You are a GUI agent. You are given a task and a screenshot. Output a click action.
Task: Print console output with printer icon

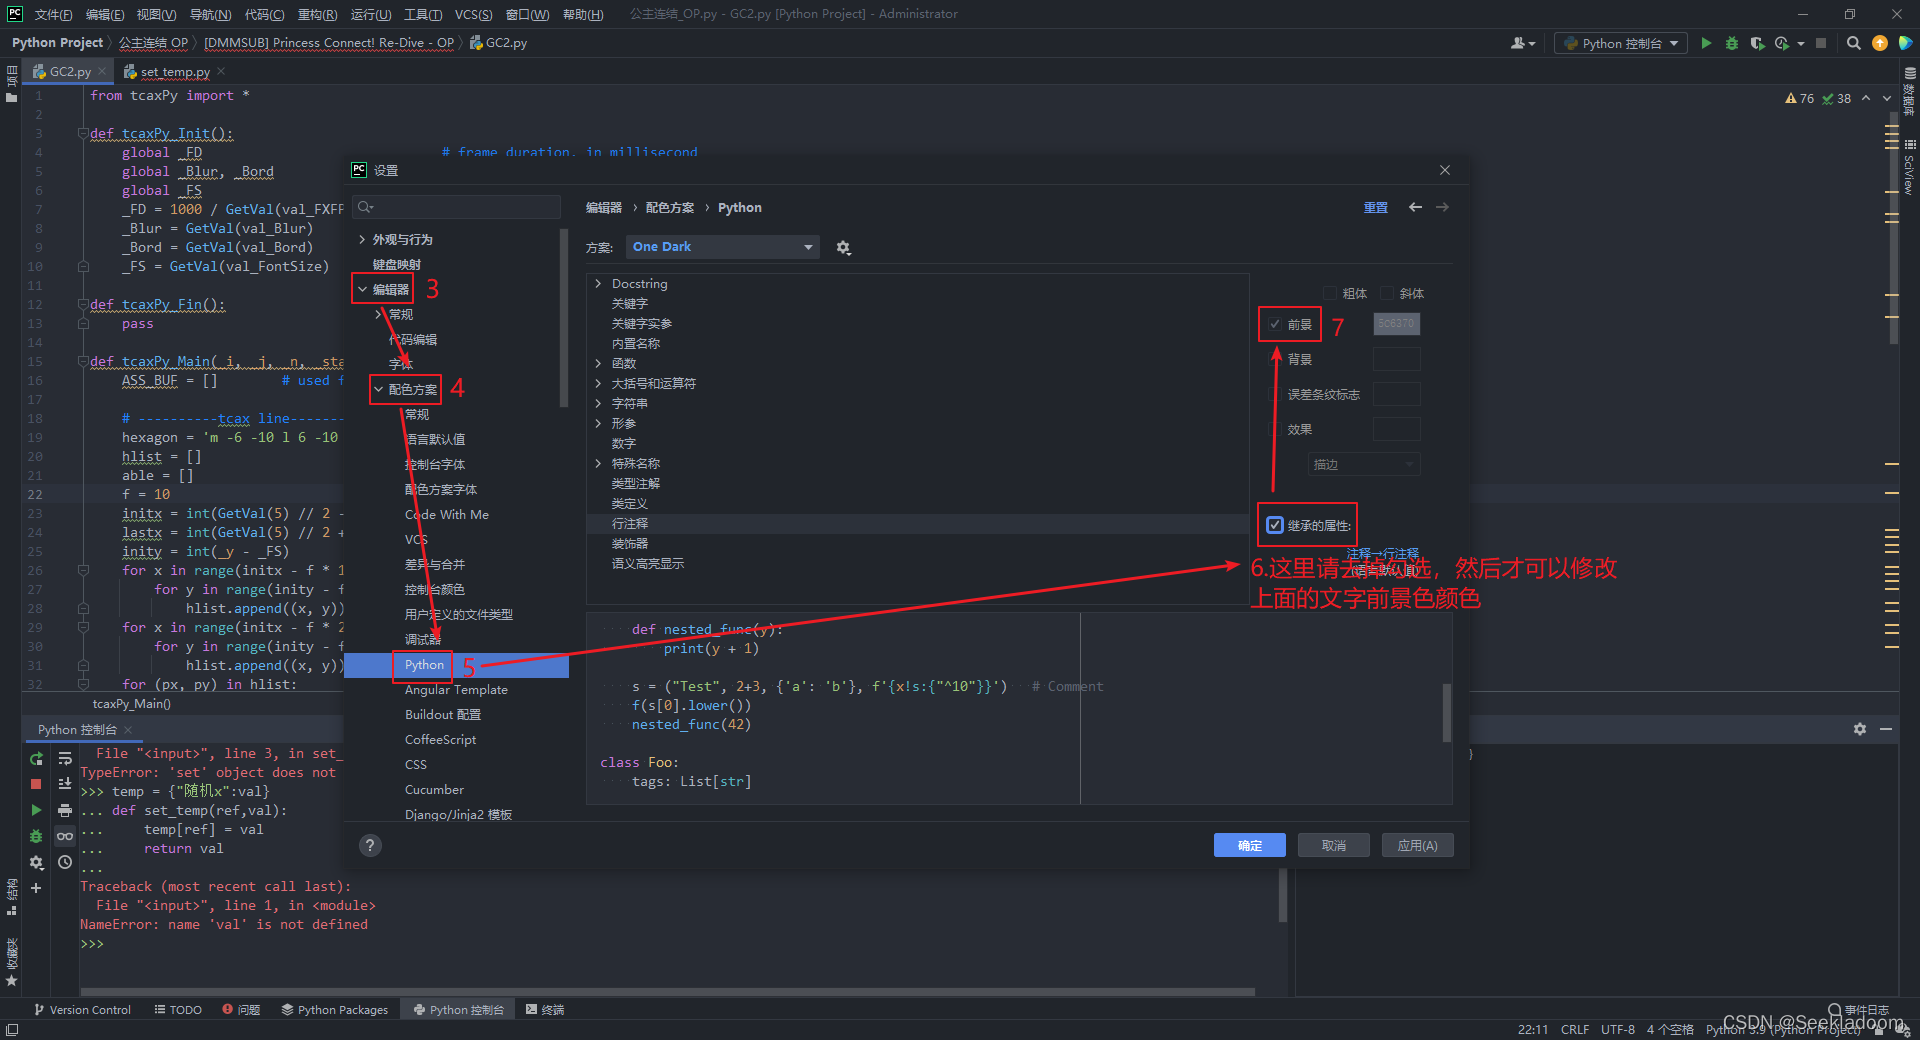(x=65, y=810)
